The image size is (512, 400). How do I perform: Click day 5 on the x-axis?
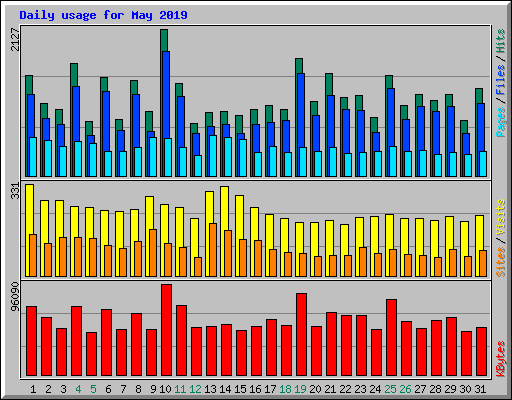click(x=93, y=389)
